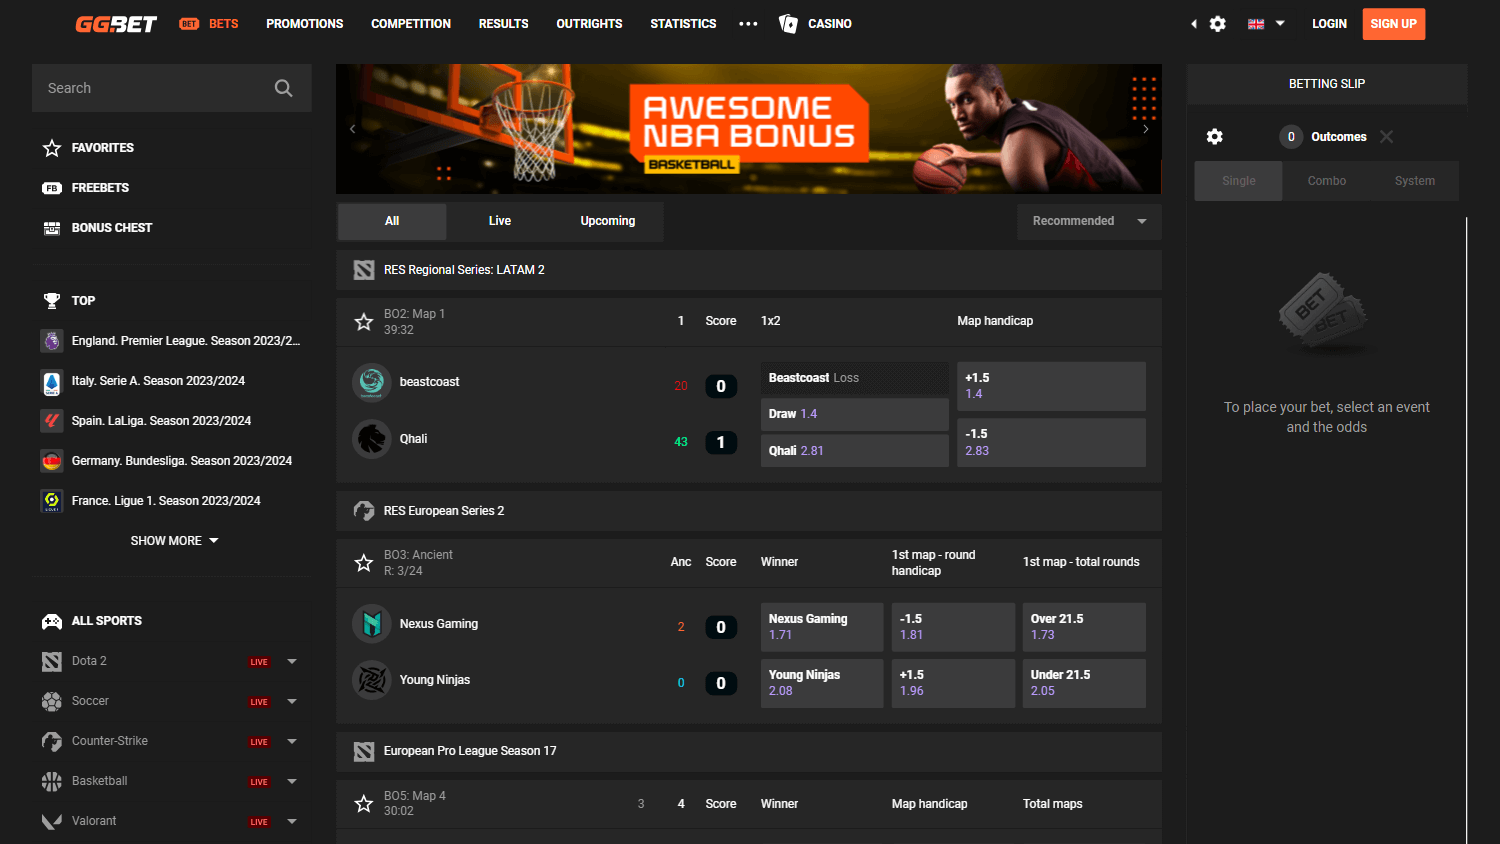This screenshot has height=844, width=1500.
Task: Open RES European Series 2 tournament
Action: [749, 511]
